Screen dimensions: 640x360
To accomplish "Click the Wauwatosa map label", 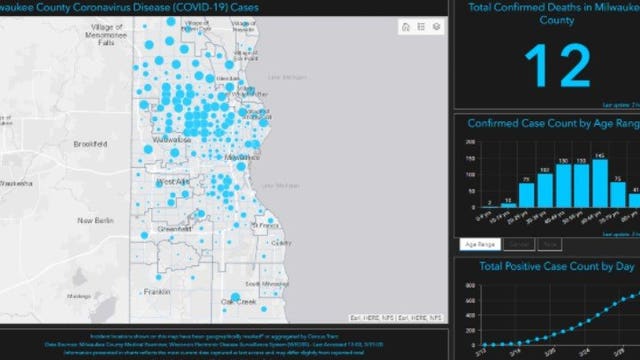I will [x=171, y=140].
